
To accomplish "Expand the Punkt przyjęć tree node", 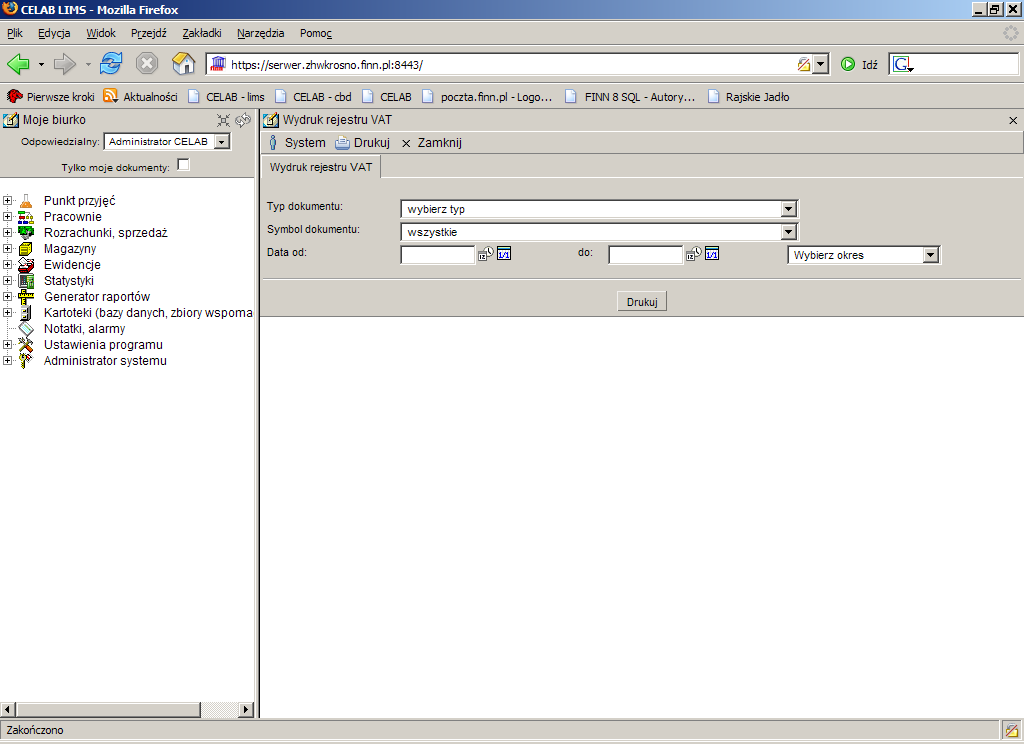I will pos(7,201).
